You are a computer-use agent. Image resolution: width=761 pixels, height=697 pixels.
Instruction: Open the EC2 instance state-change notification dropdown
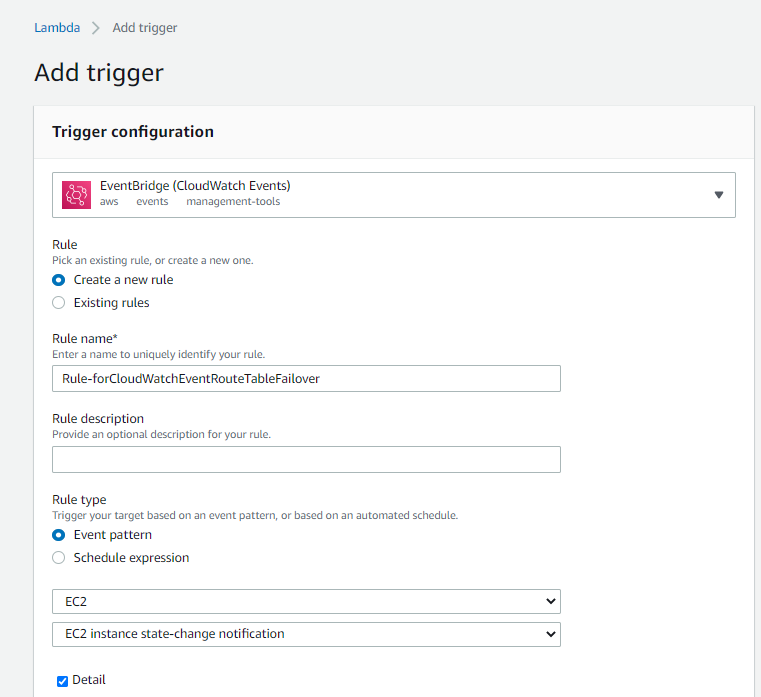306,634
